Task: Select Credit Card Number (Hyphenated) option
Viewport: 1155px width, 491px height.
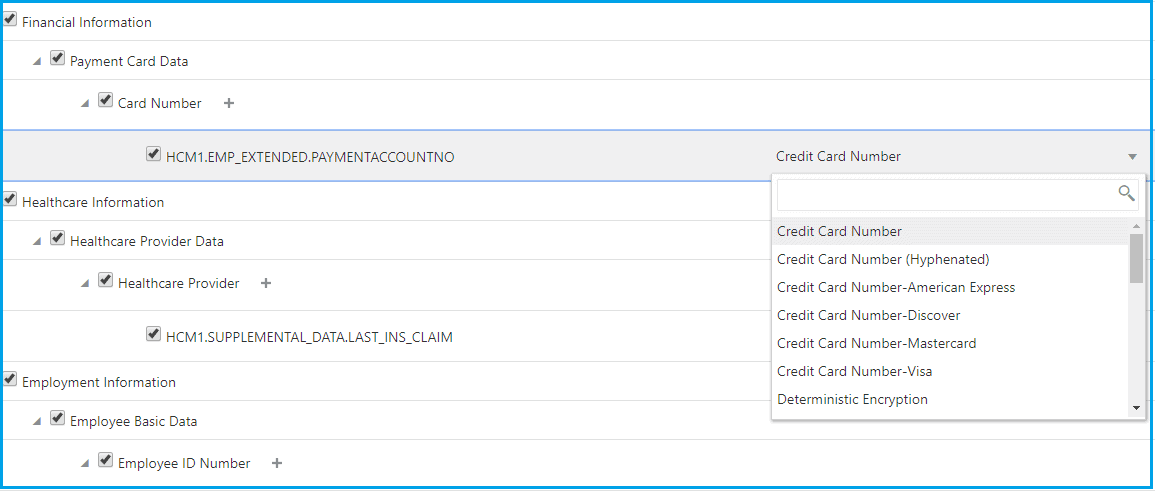Action: (x=883, y=259)
